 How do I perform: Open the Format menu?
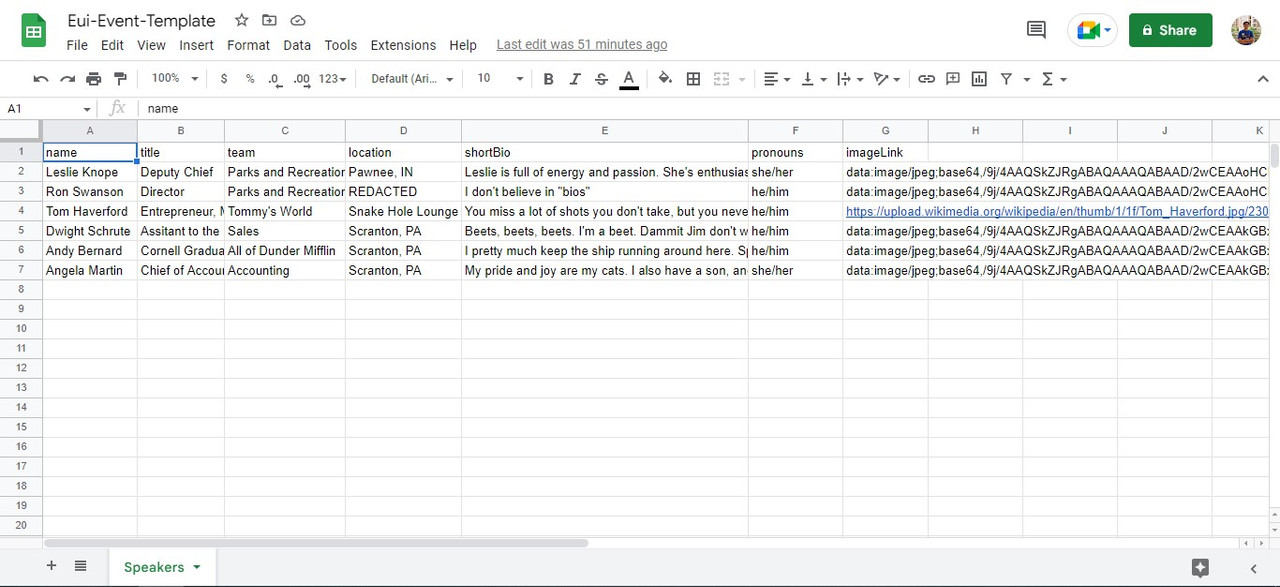pos(248,45)
